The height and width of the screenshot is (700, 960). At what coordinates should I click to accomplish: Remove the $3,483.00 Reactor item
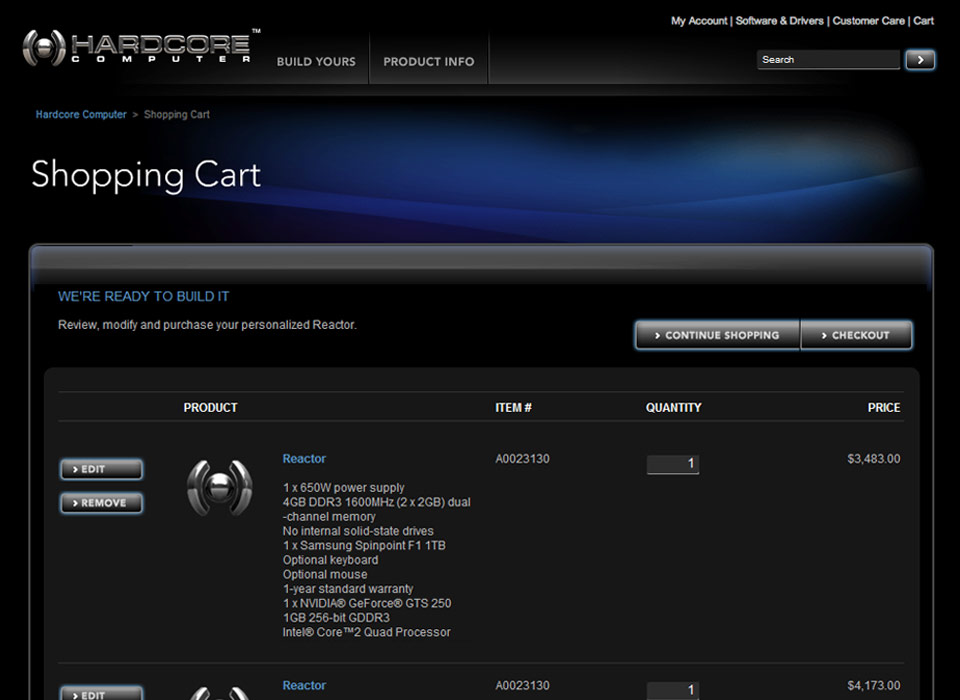(101, 503)
